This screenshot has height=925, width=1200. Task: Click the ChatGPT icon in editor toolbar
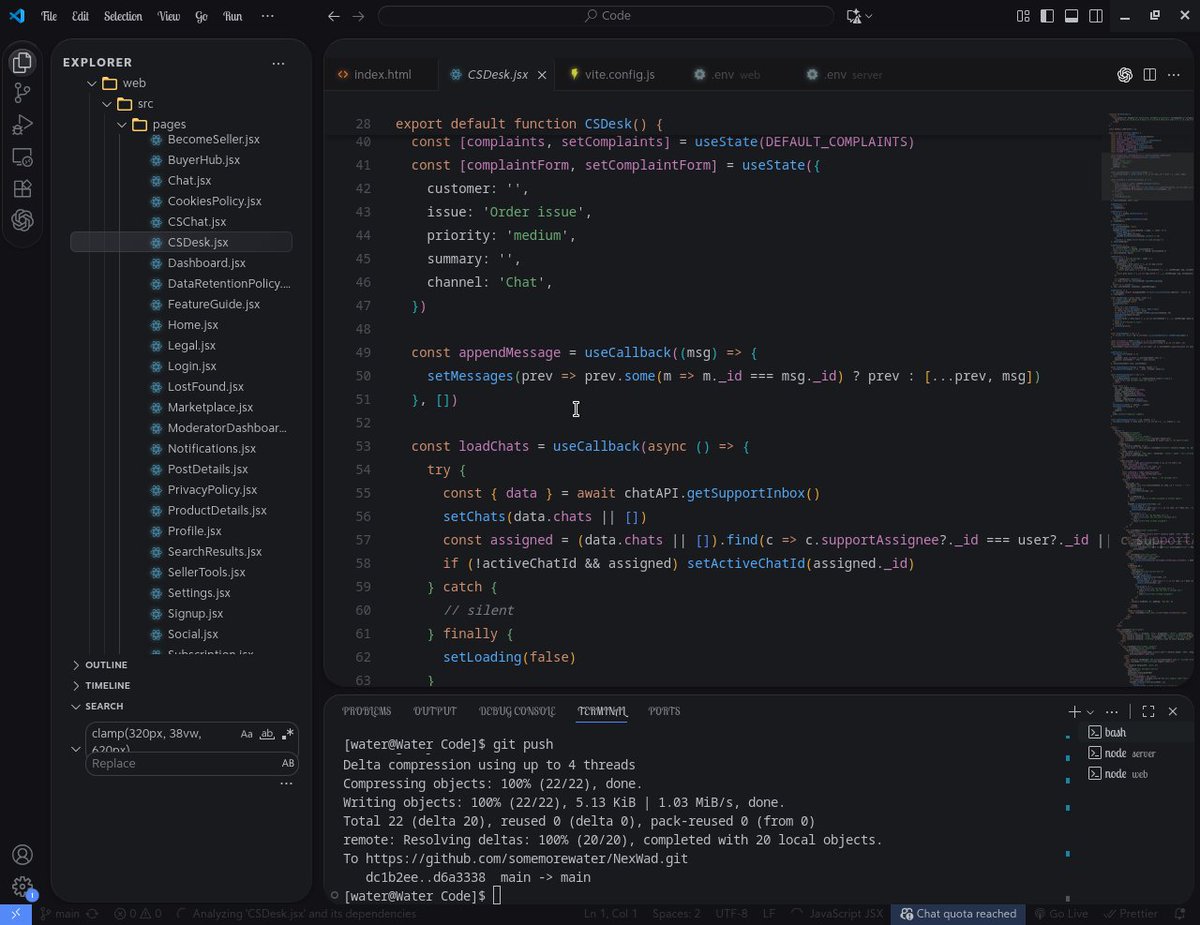coord(1125,75)
